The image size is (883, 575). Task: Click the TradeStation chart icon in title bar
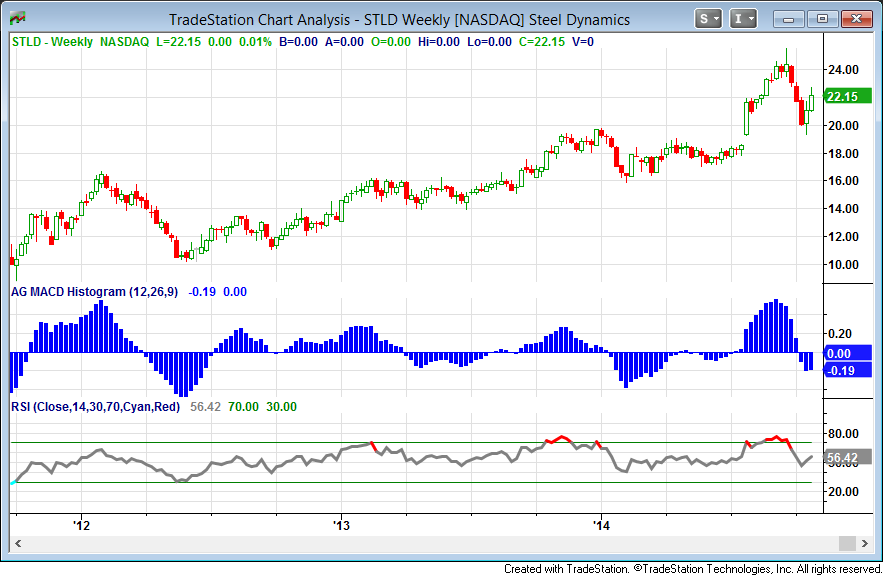coord(17,19)
